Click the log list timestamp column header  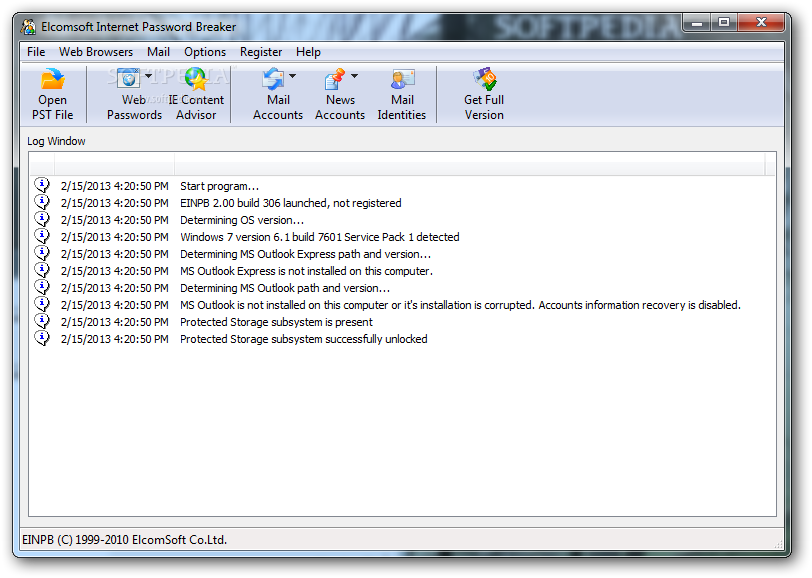114,164
